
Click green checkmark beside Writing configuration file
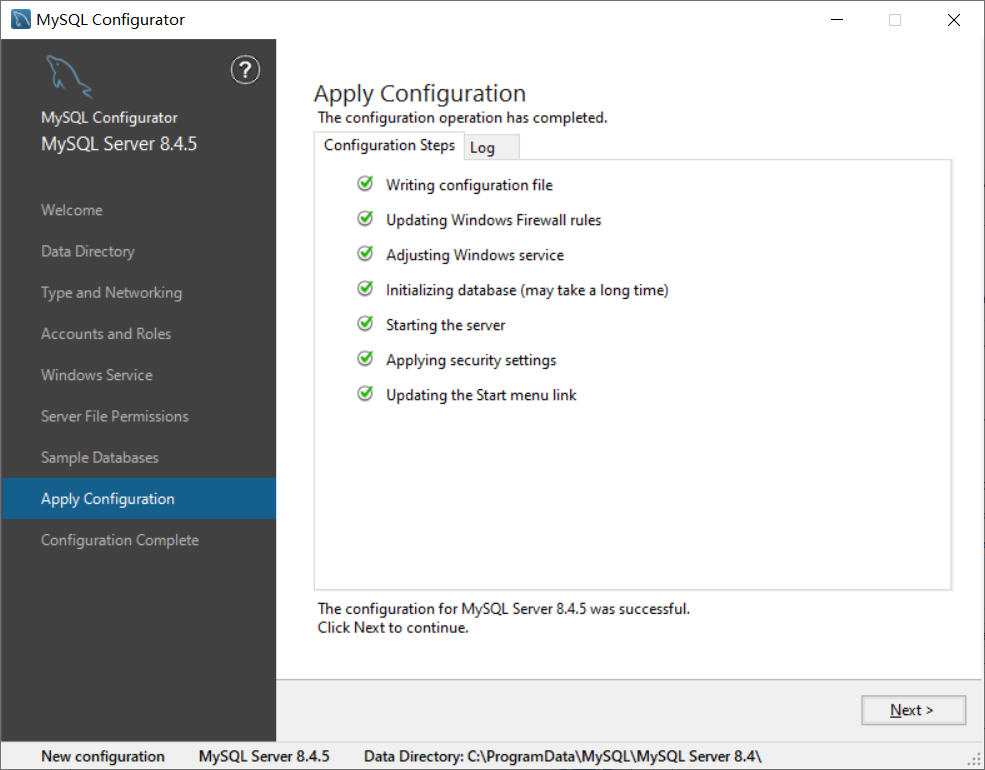(365, 183)
